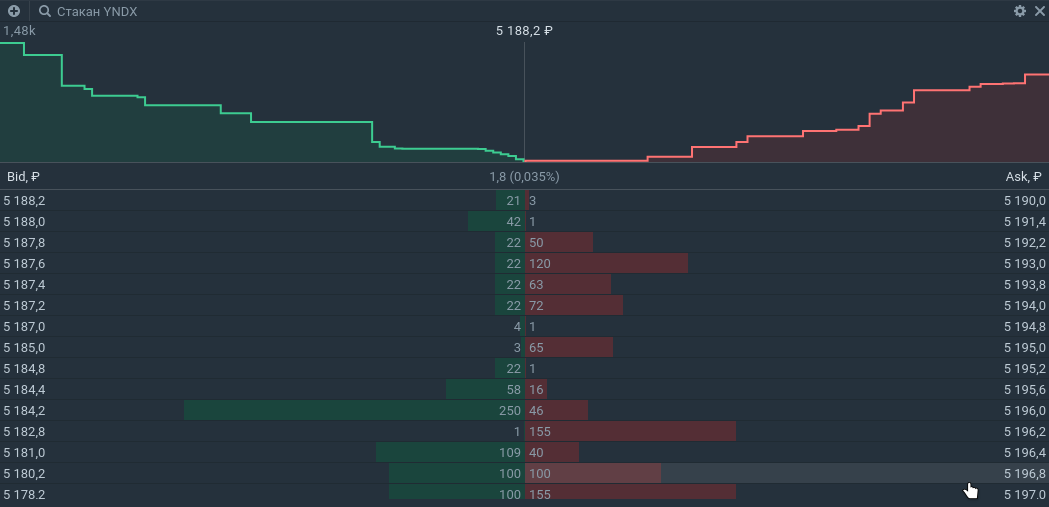Select ask price 5 191,4
Screen dimensions: 1049x507
coord(1024,221)
